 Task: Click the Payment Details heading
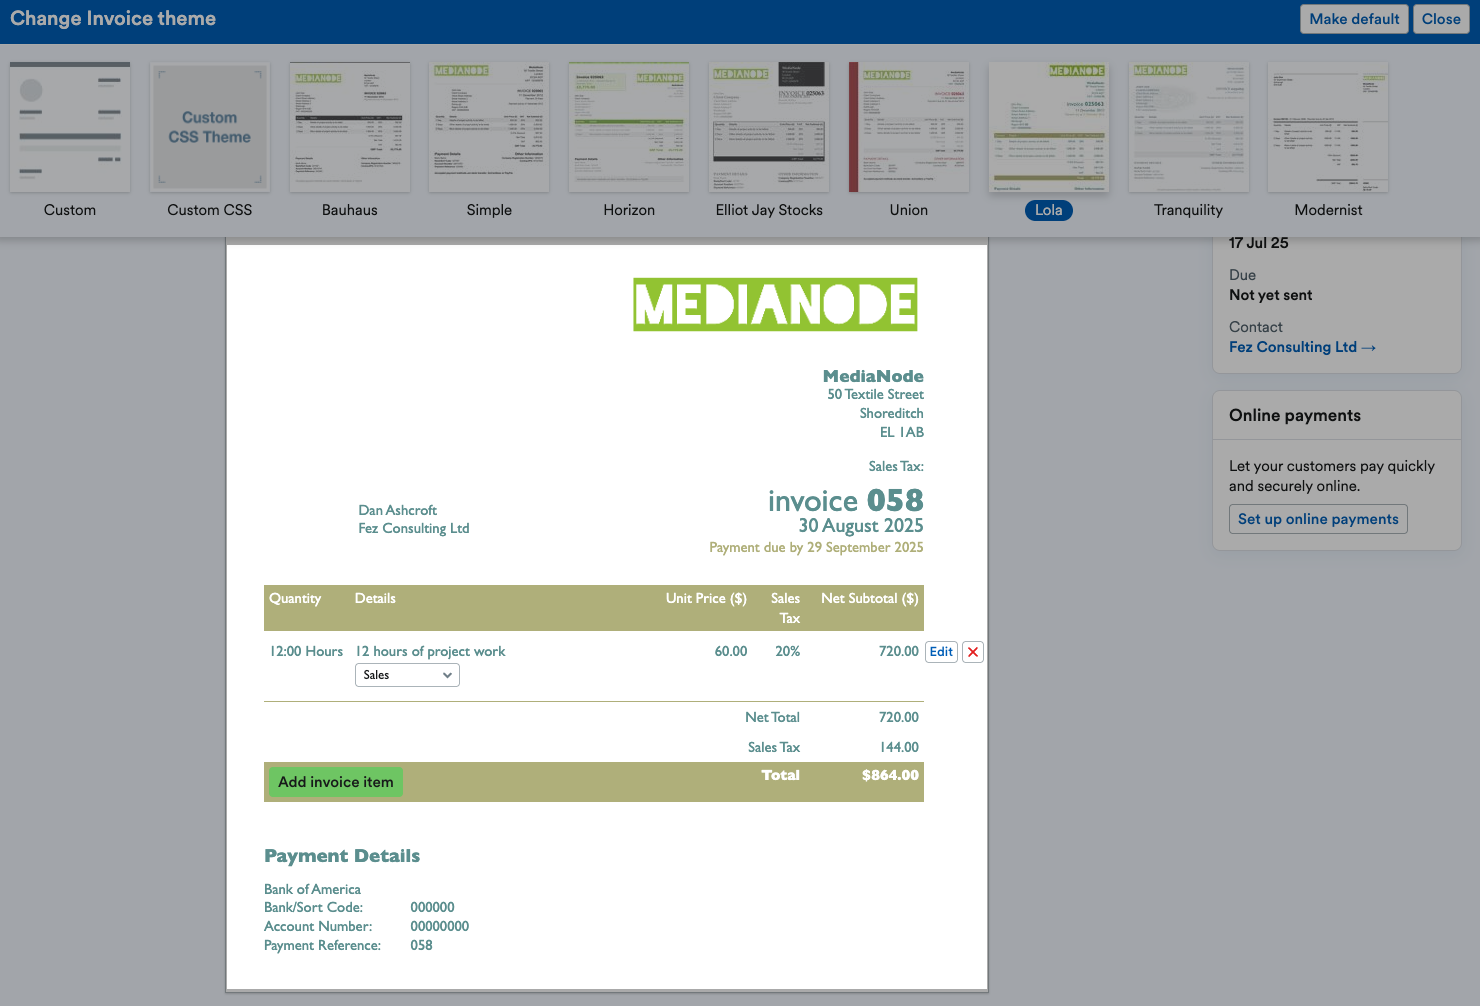pos(342,856)
